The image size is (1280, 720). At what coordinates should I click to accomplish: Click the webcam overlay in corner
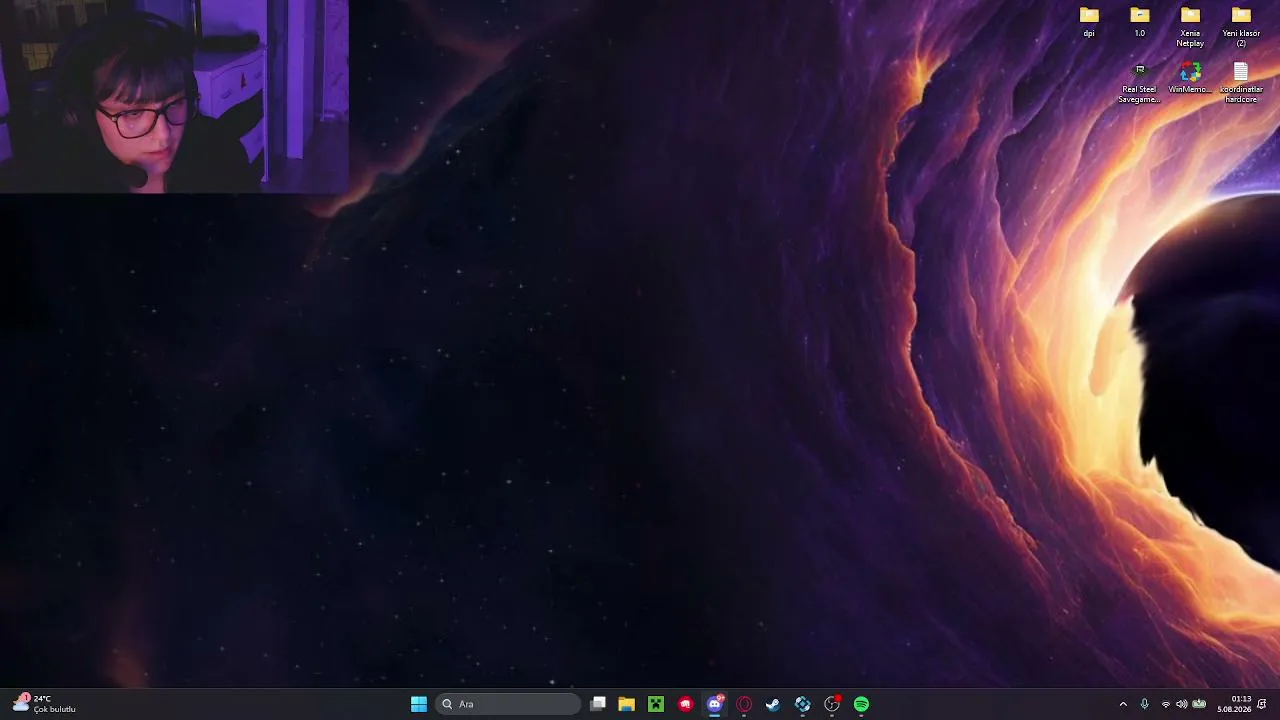point(174,96)
